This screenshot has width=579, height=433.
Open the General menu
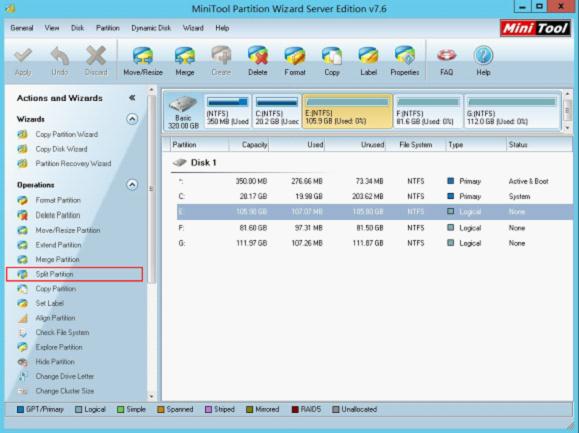pos(22,28)
